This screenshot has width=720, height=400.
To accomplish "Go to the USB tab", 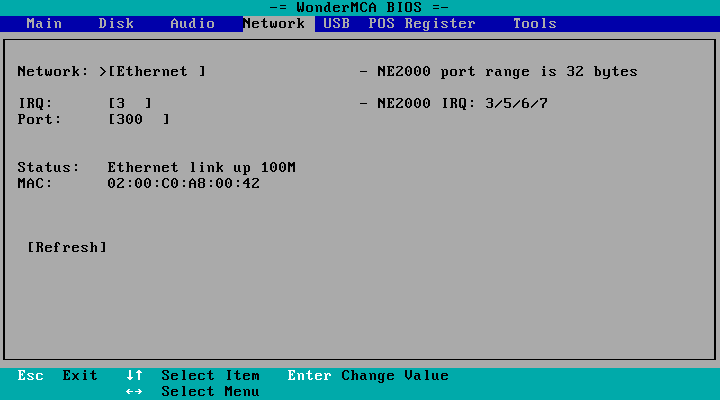I will 337,23.
